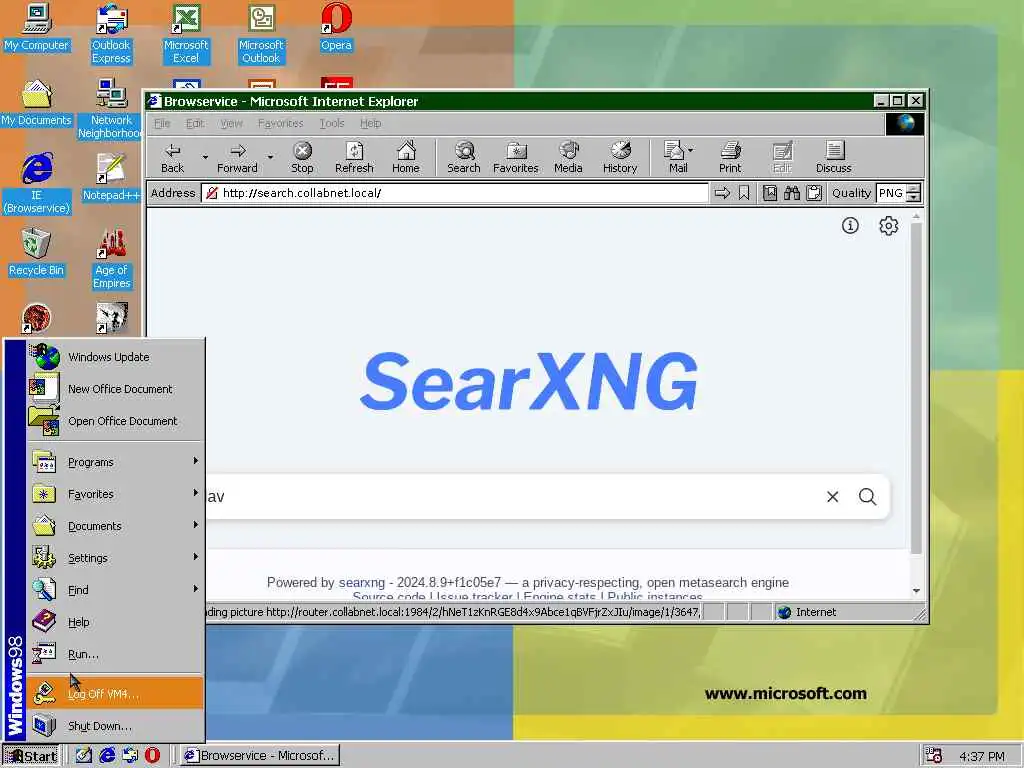Click the Start button
Screen dimensions: 1024x768
pos(31,756)
